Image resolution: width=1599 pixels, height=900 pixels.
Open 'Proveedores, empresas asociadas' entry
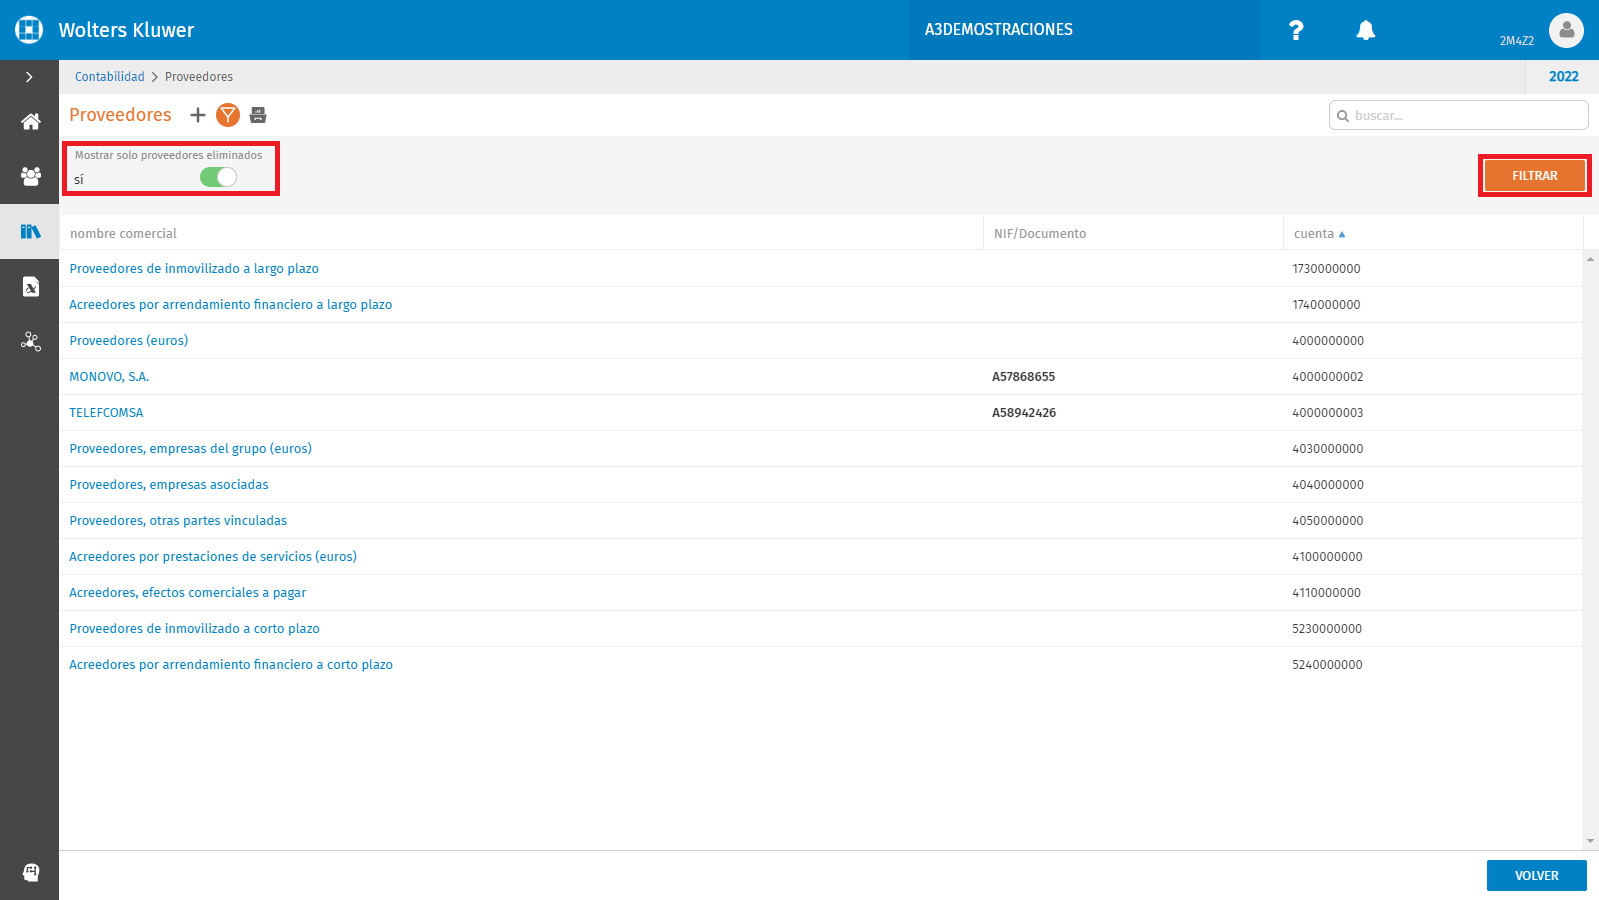coord(169,485)
